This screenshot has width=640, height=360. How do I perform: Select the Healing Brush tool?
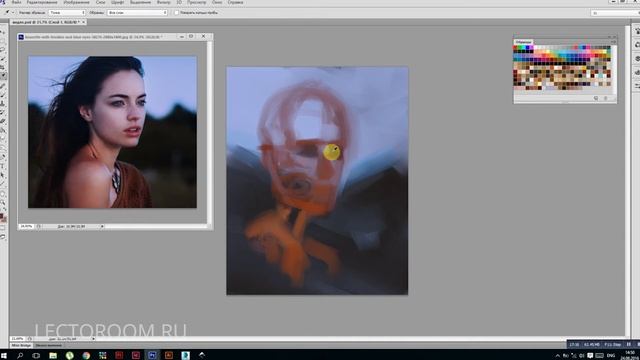click(3, 86)
